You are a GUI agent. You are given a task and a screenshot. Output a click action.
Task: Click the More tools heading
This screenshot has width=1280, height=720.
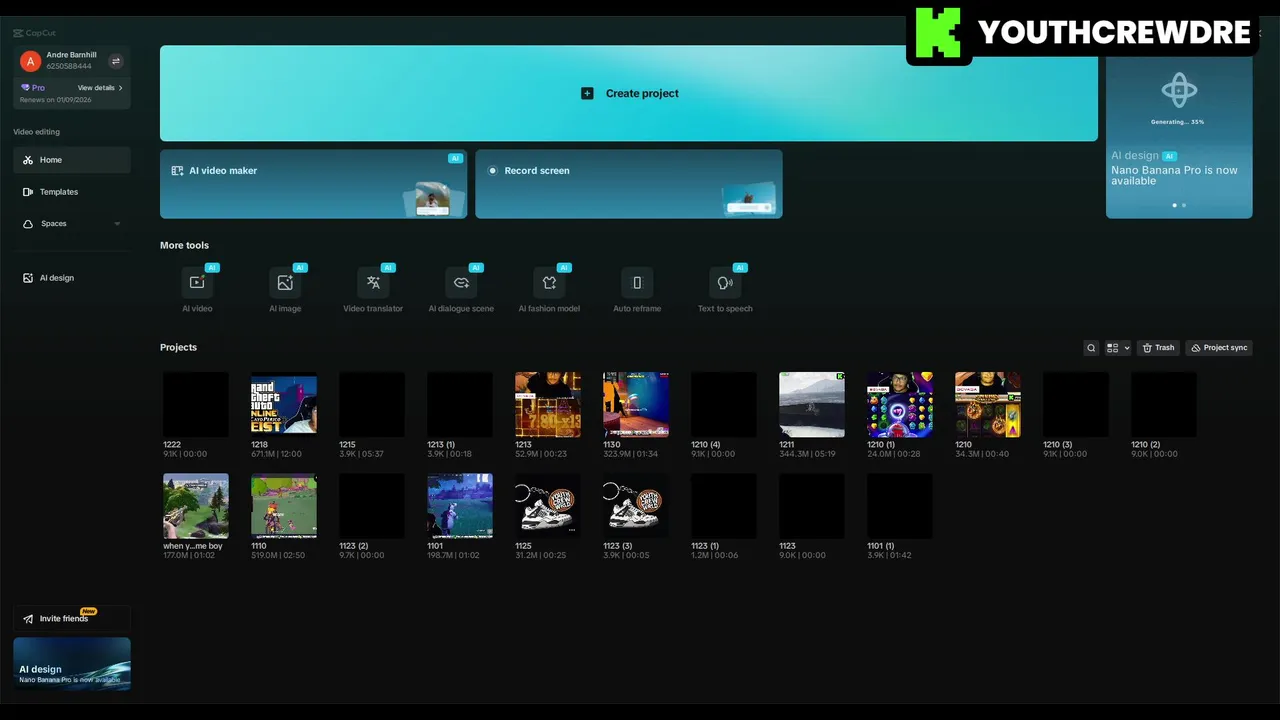(184, 245)
